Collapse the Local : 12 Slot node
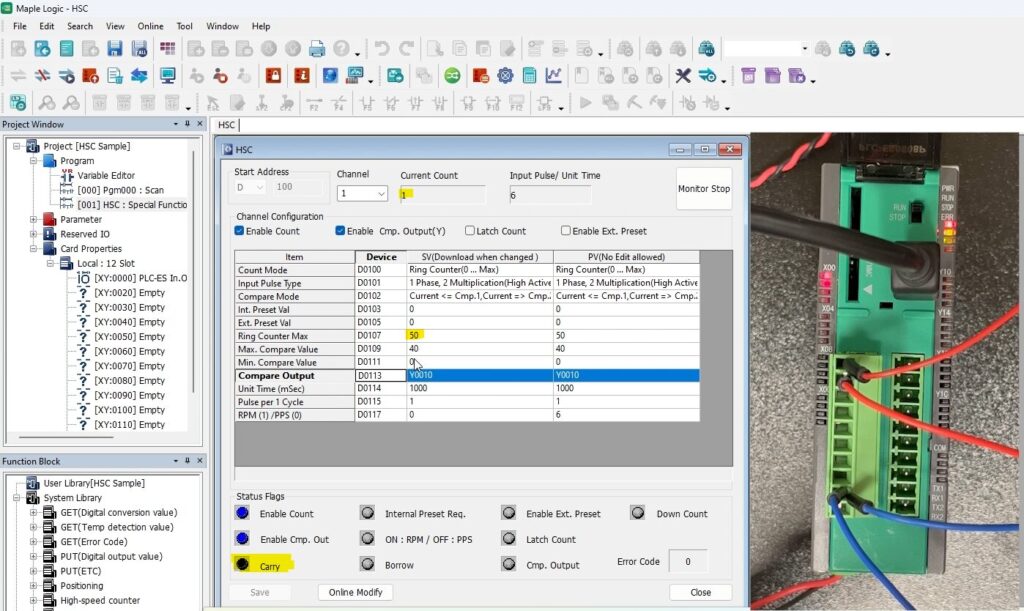The height and width of the screenshot is (611, 1024). click(50, 263)
